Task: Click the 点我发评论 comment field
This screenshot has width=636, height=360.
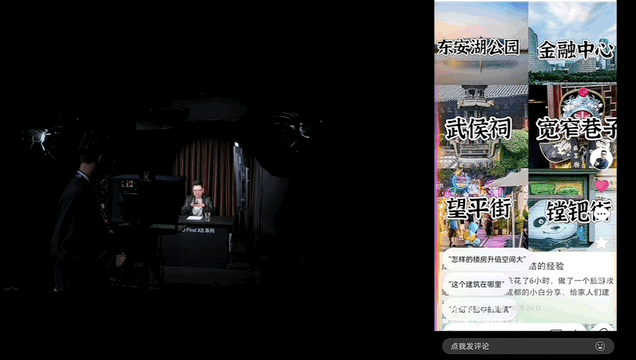Action: tap(528, 346)
